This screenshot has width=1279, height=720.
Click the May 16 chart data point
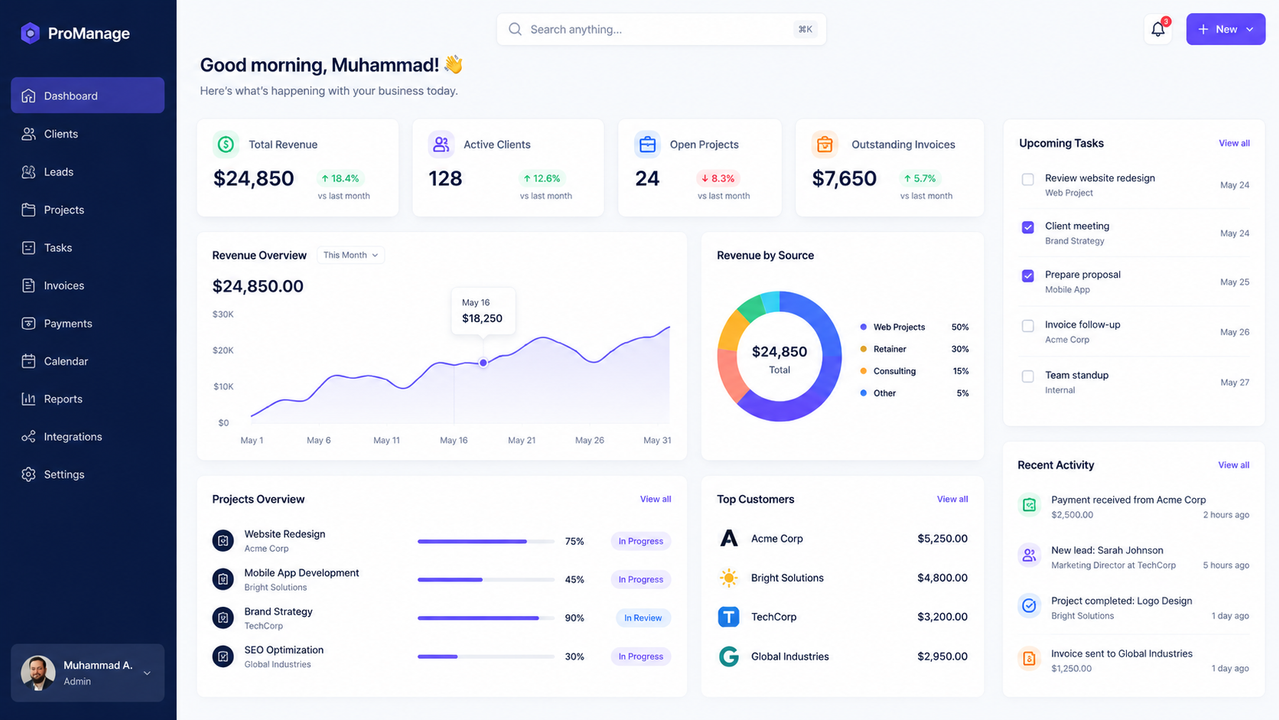[x=483, y=362]
